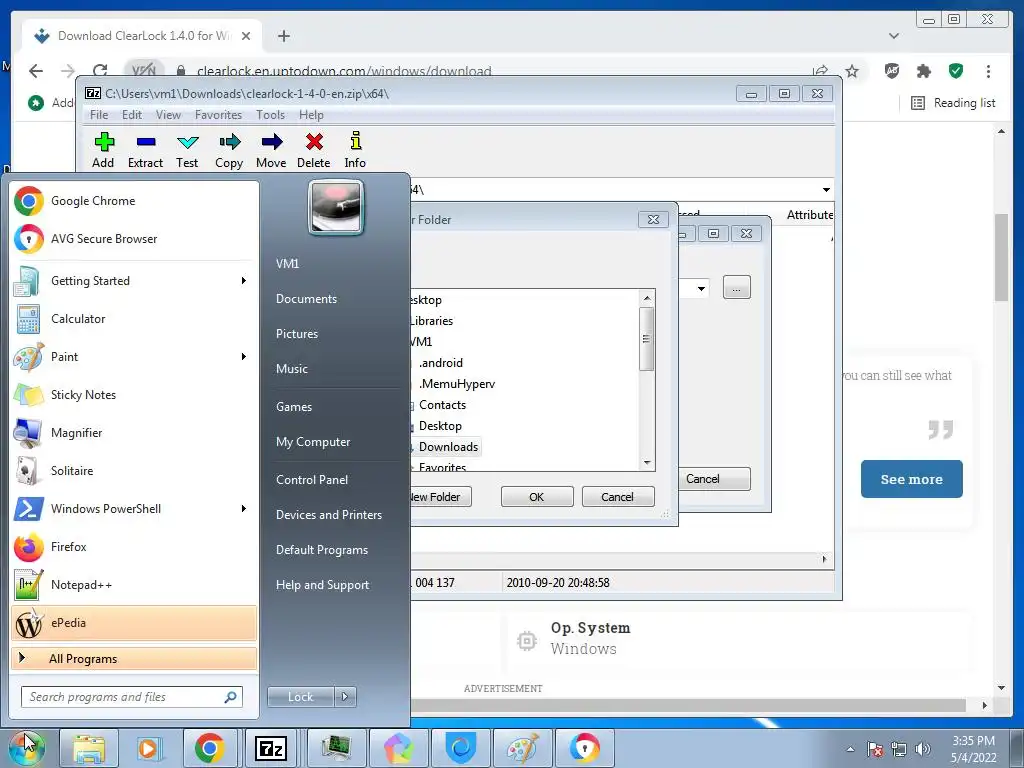Click the Windows Start orb
The image size is (1024, 768).
26,748
